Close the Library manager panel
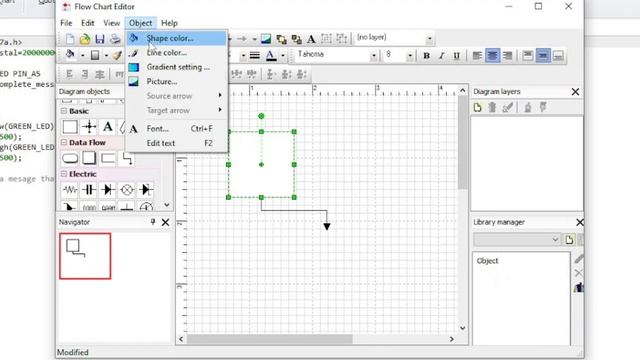The width and height of the screenshot is (640, 360). [x=580, y=222]
